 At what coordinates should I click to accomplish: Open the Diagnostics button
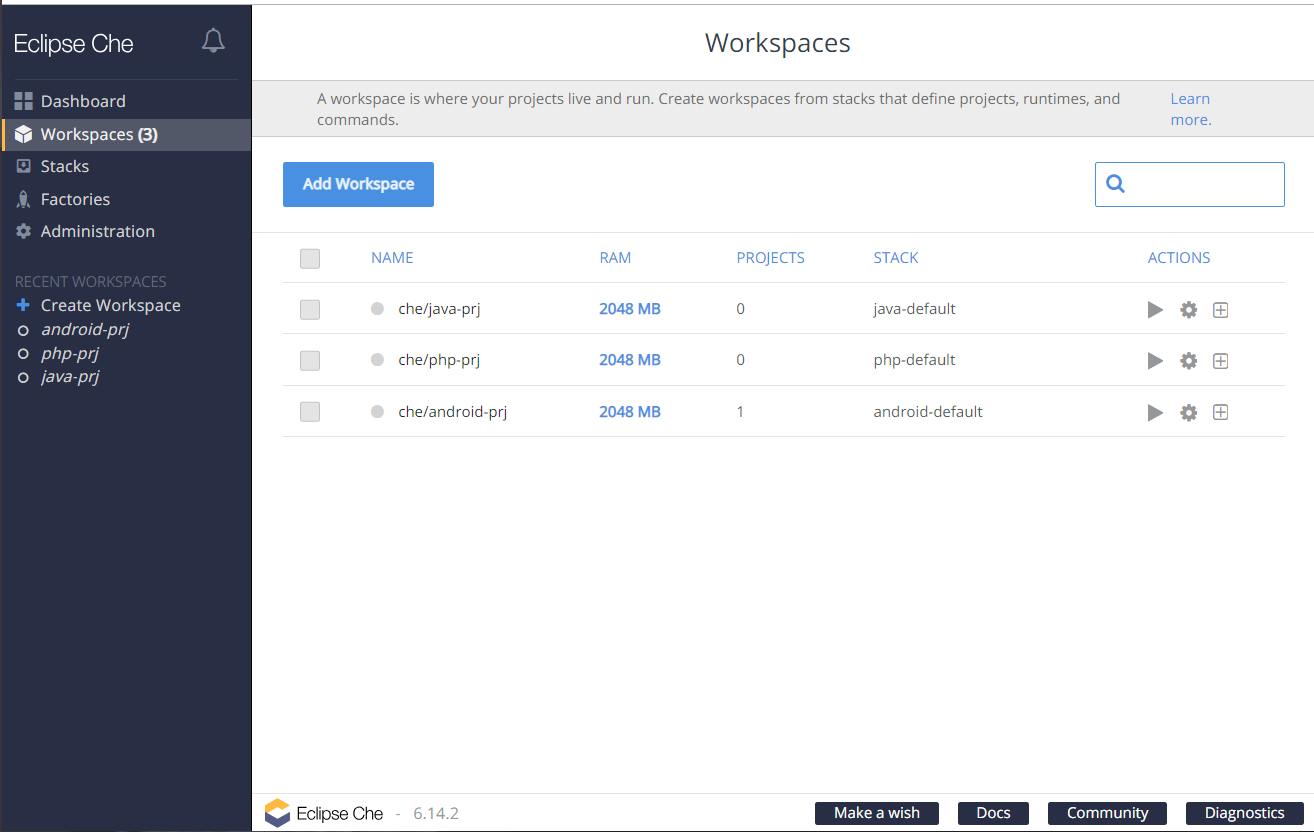[x=1245, y=813]
